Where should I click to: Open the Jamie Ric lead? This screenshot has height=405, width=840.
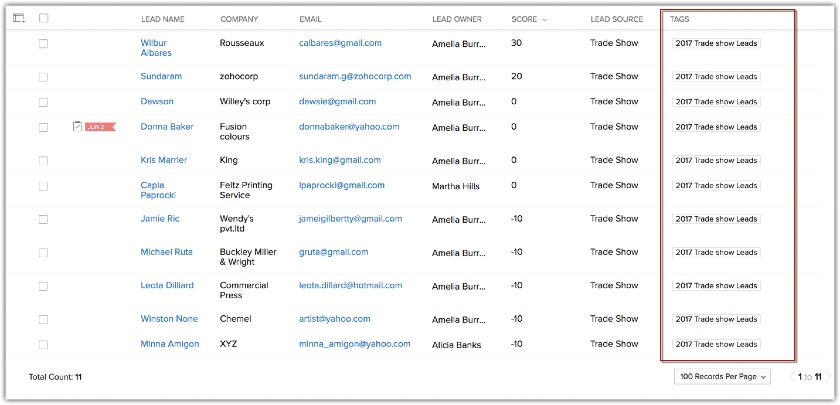160,219
